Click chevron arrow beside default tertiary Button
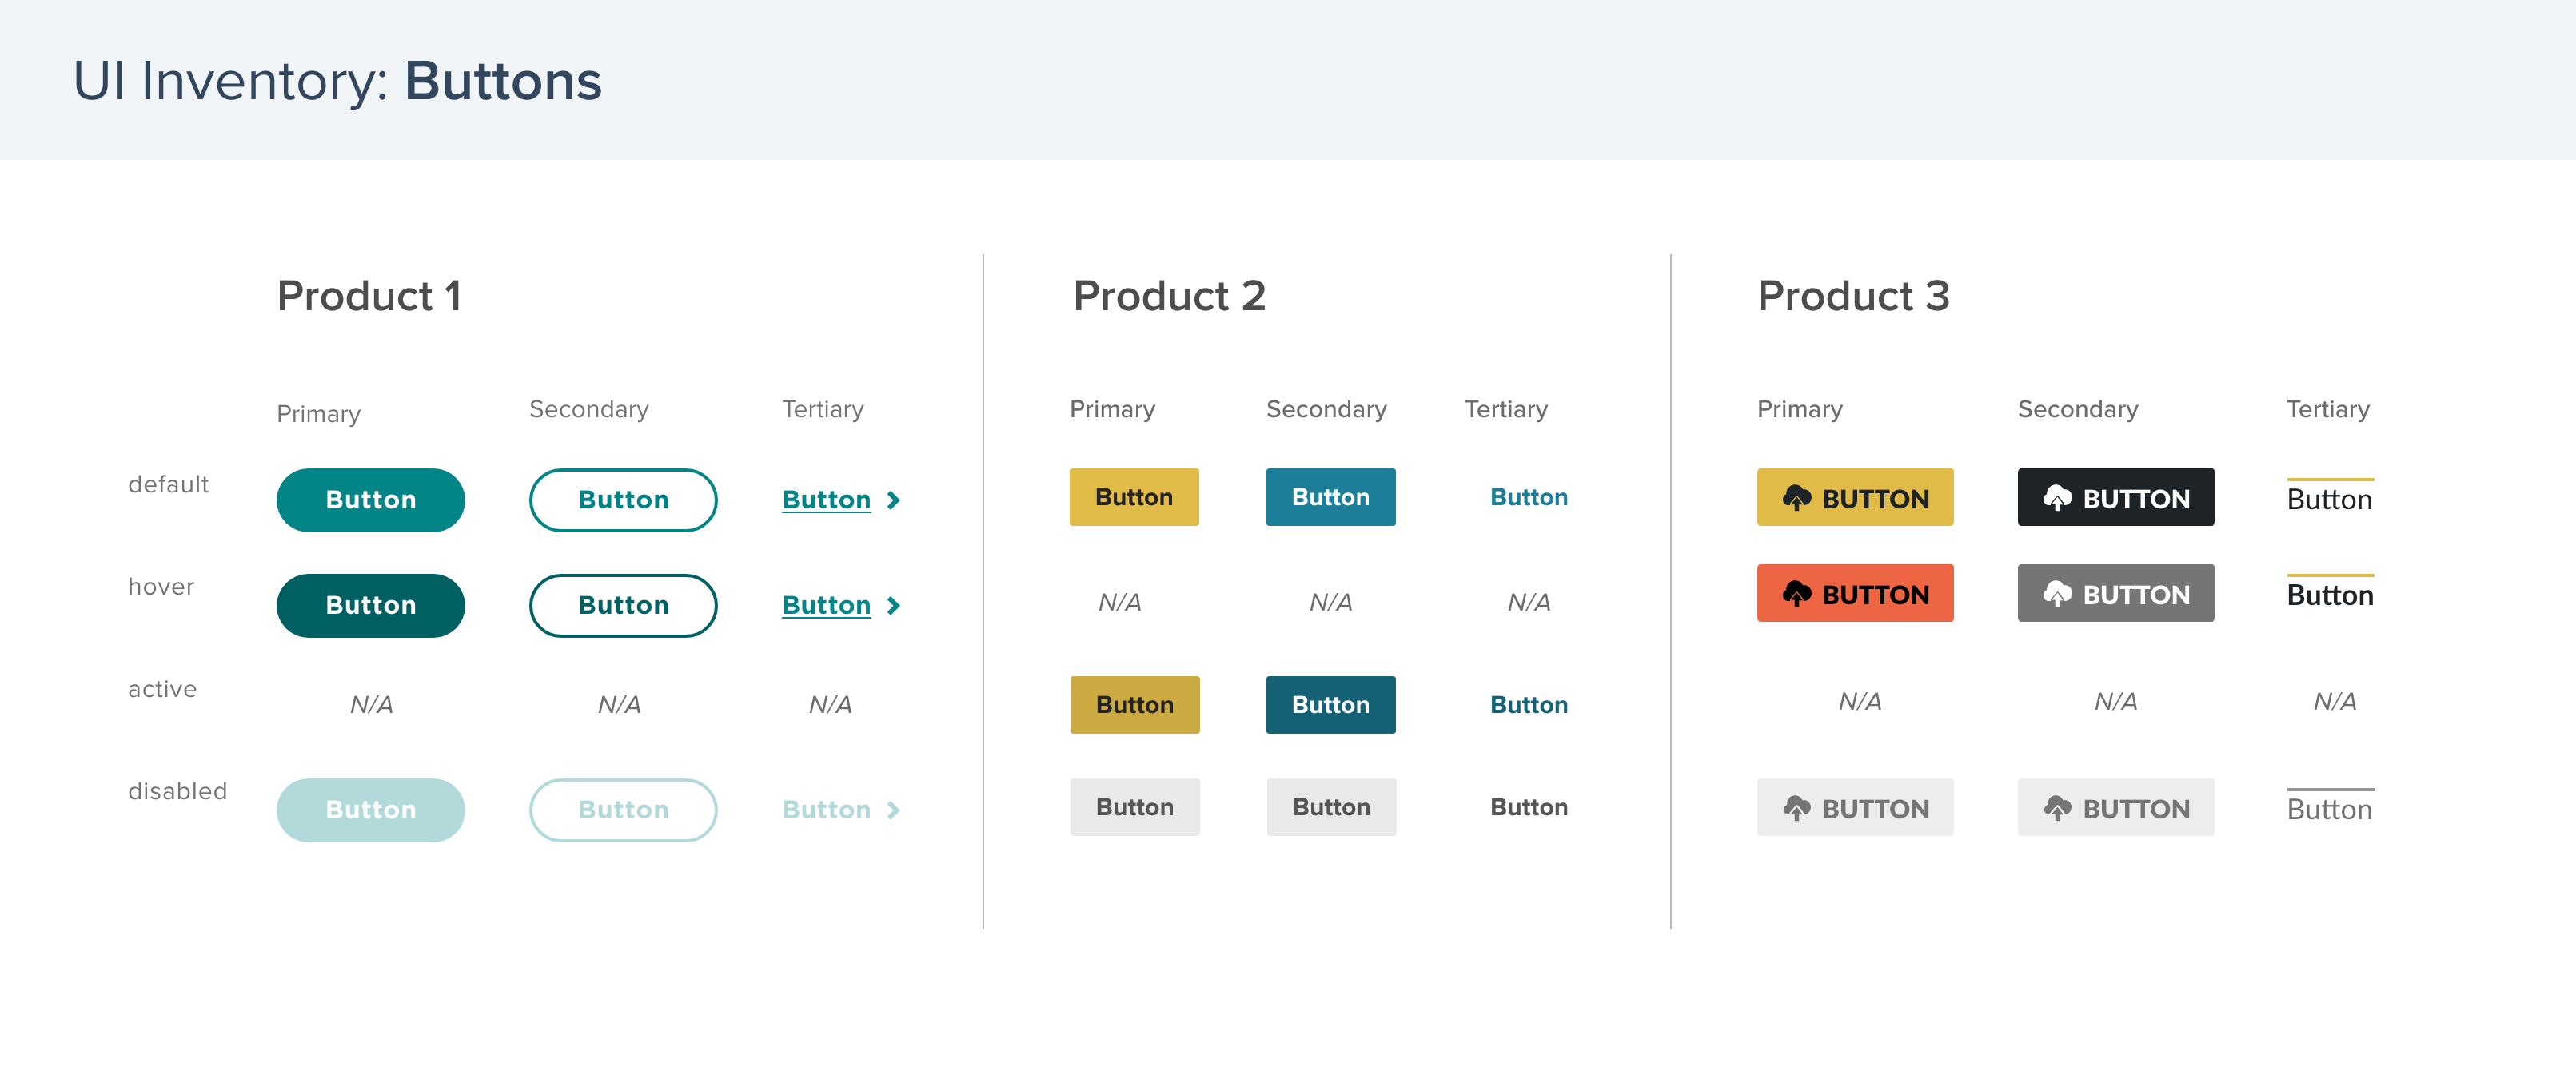This screenshot has height=1087, width=2576. [x=894, y=500]
